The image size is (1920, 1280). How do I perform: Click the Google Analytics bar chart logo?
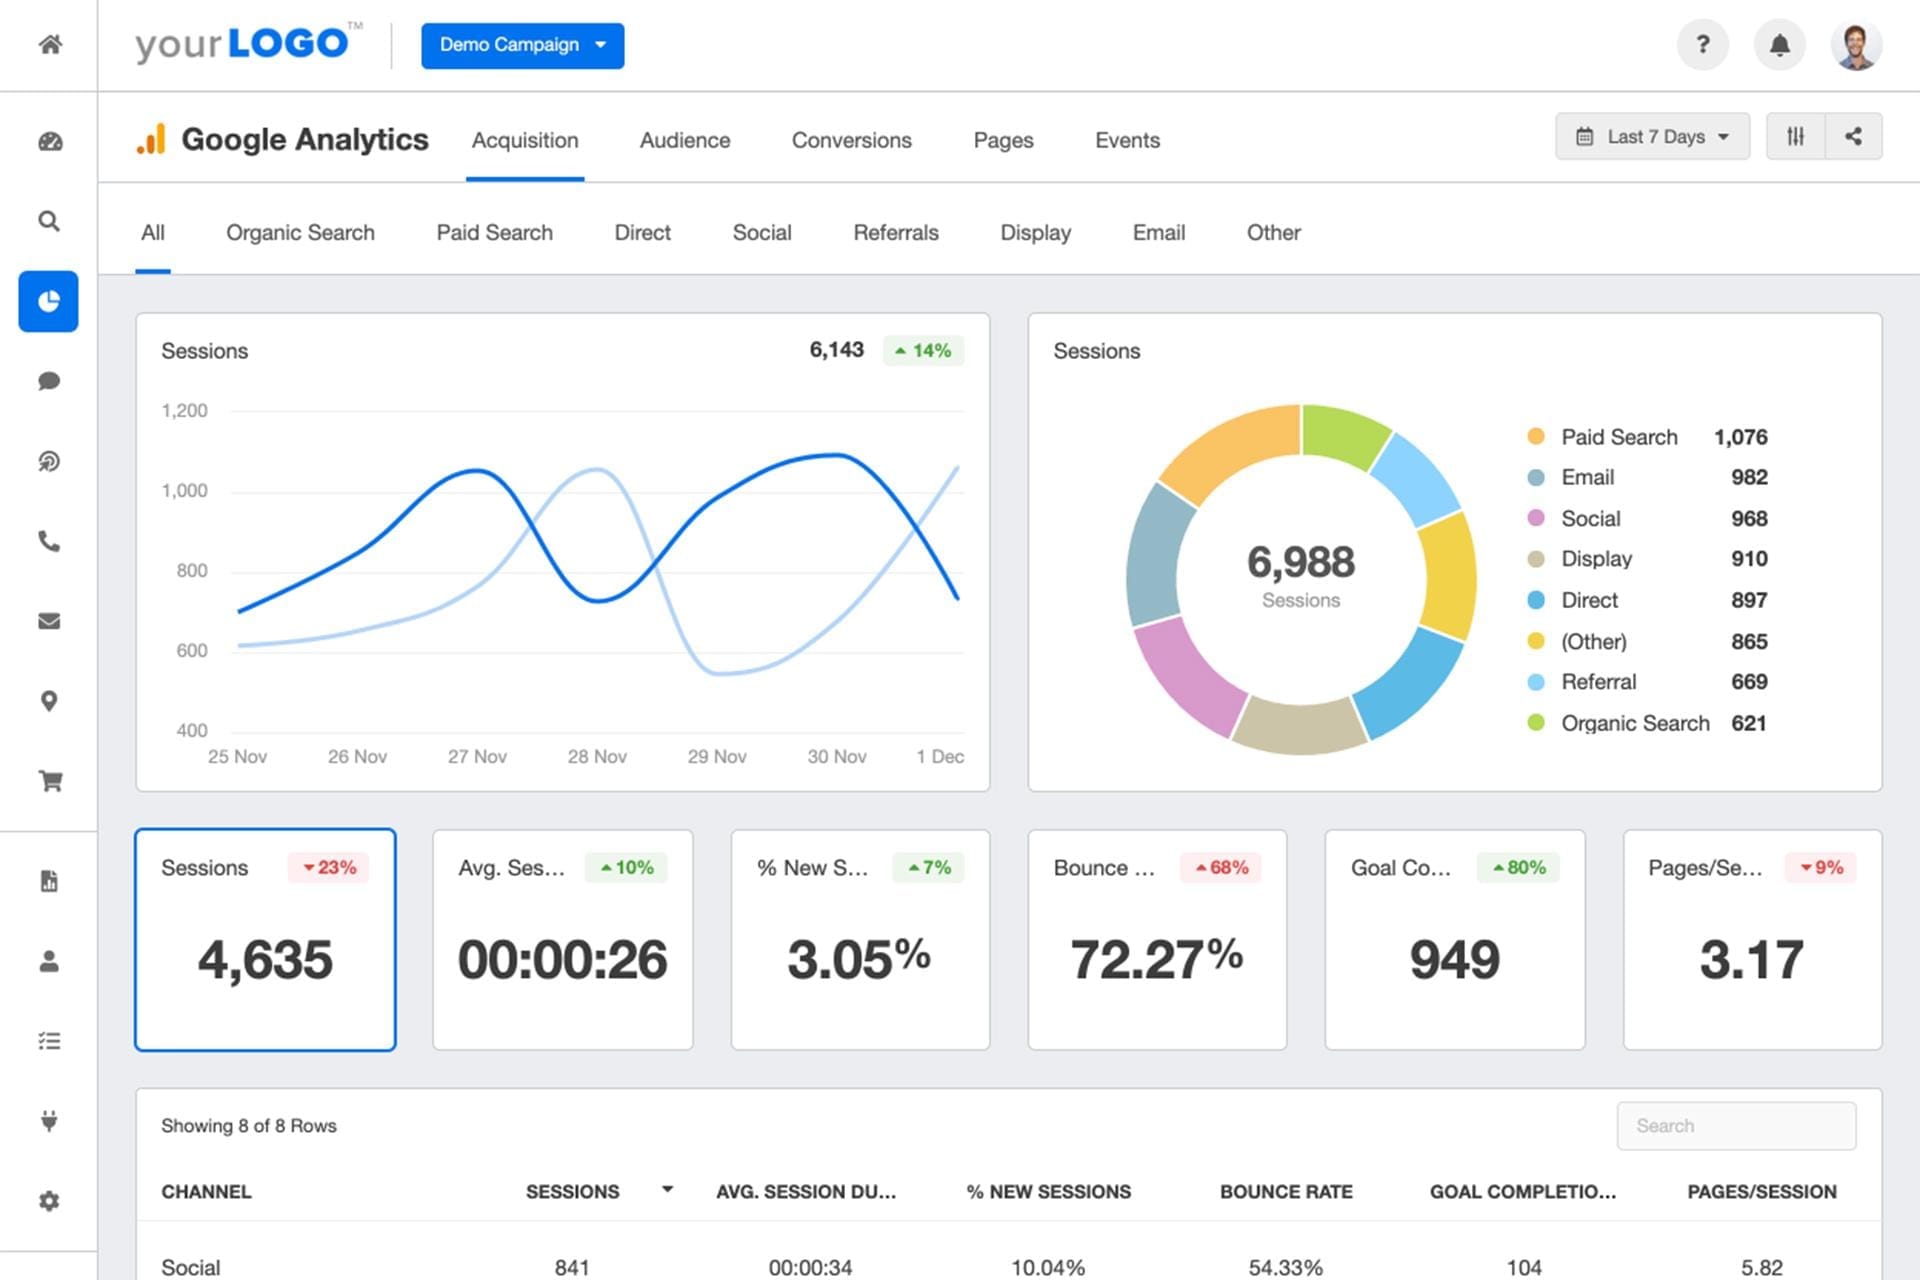[x=151, y=139]
